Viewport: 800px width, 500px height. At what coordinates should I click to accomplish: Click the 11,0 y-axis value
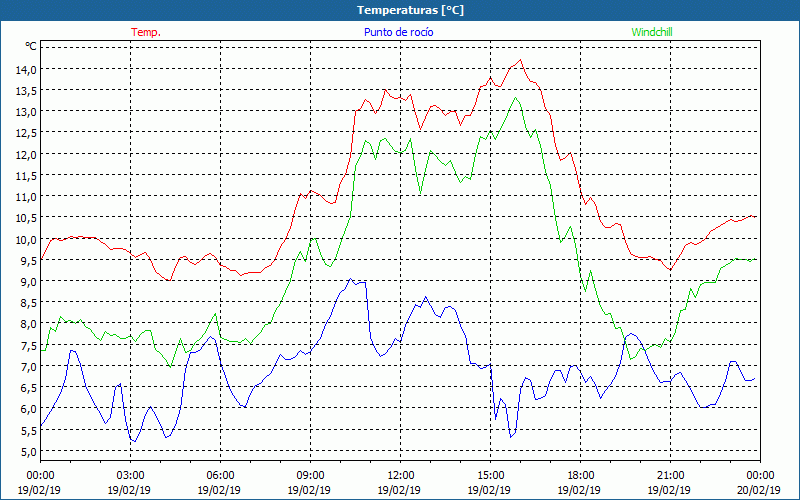coord(26,197)
